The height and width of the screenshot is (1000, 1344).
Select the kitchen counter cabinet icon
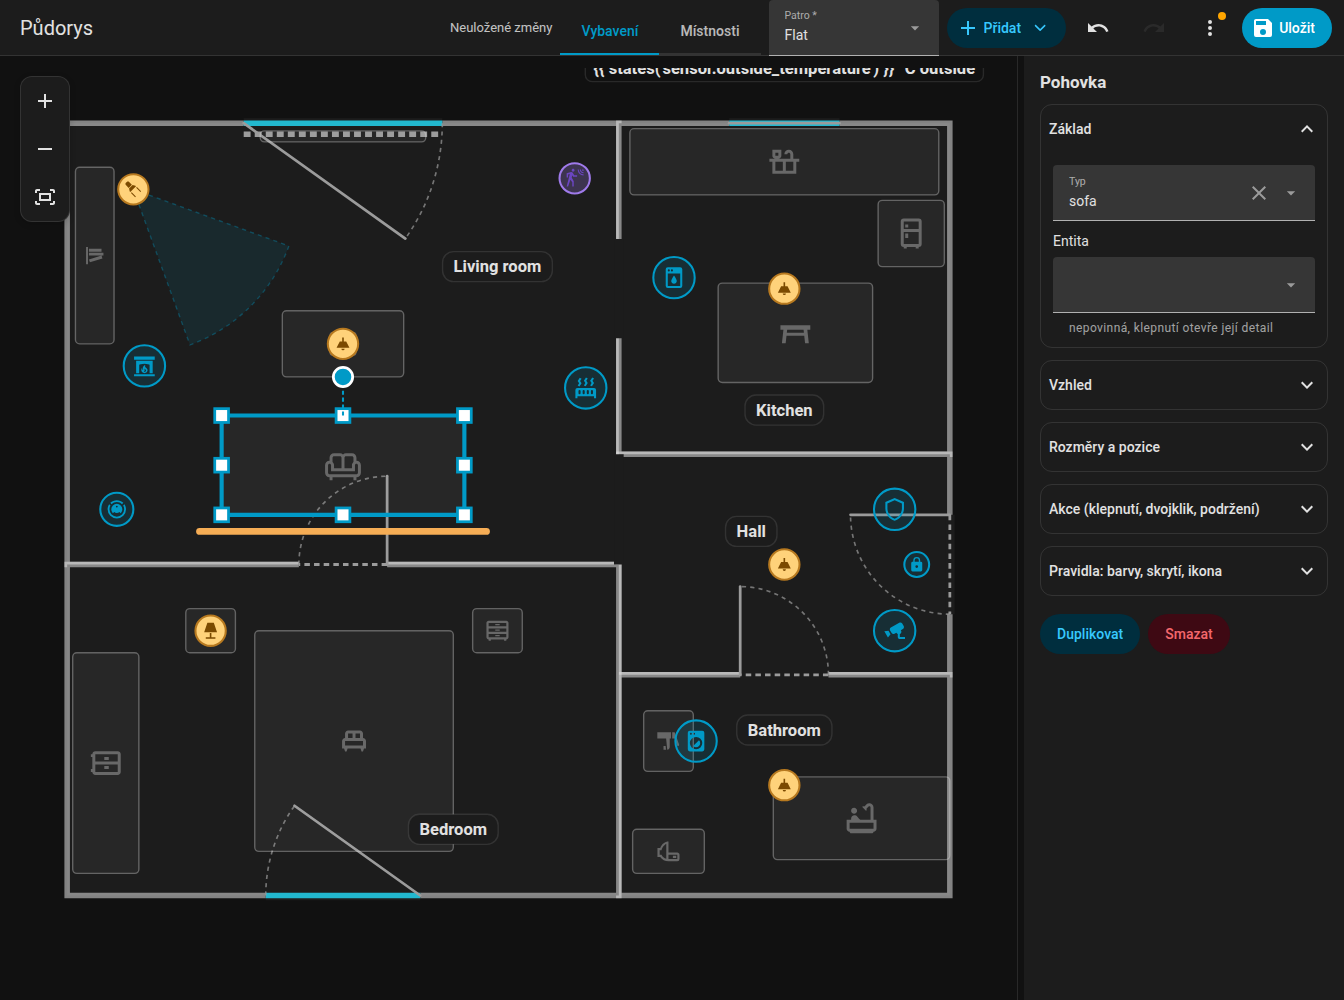(784, 161)
